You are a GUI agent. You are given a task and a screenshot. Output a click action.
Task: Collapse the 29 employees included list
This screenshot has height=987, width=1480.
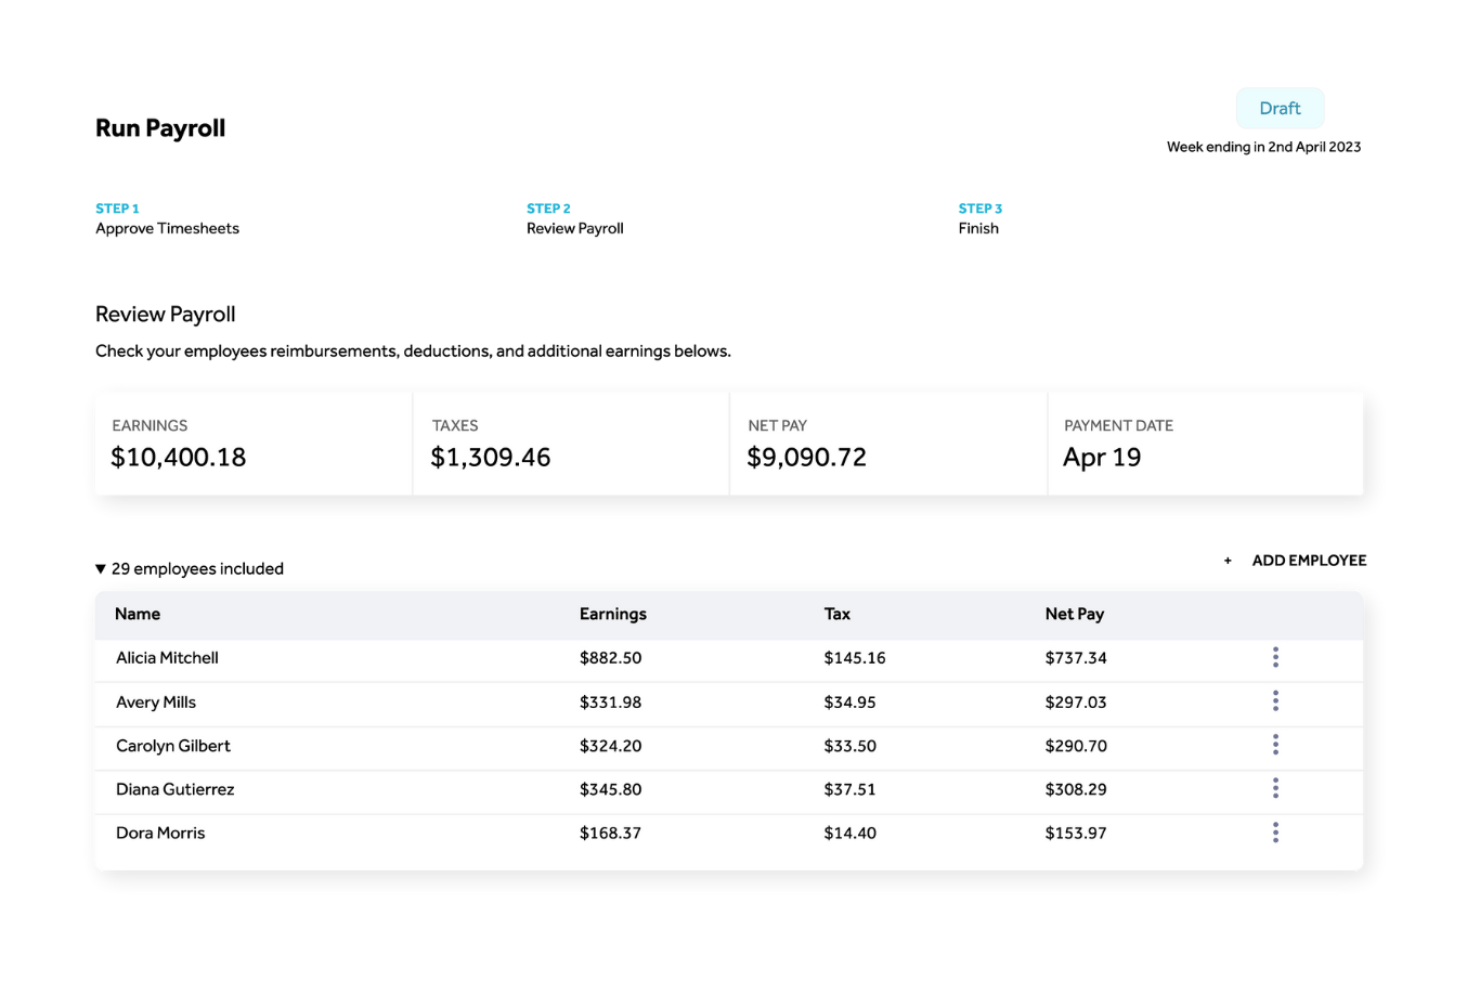pyautogui.click(x=100, y=569)
